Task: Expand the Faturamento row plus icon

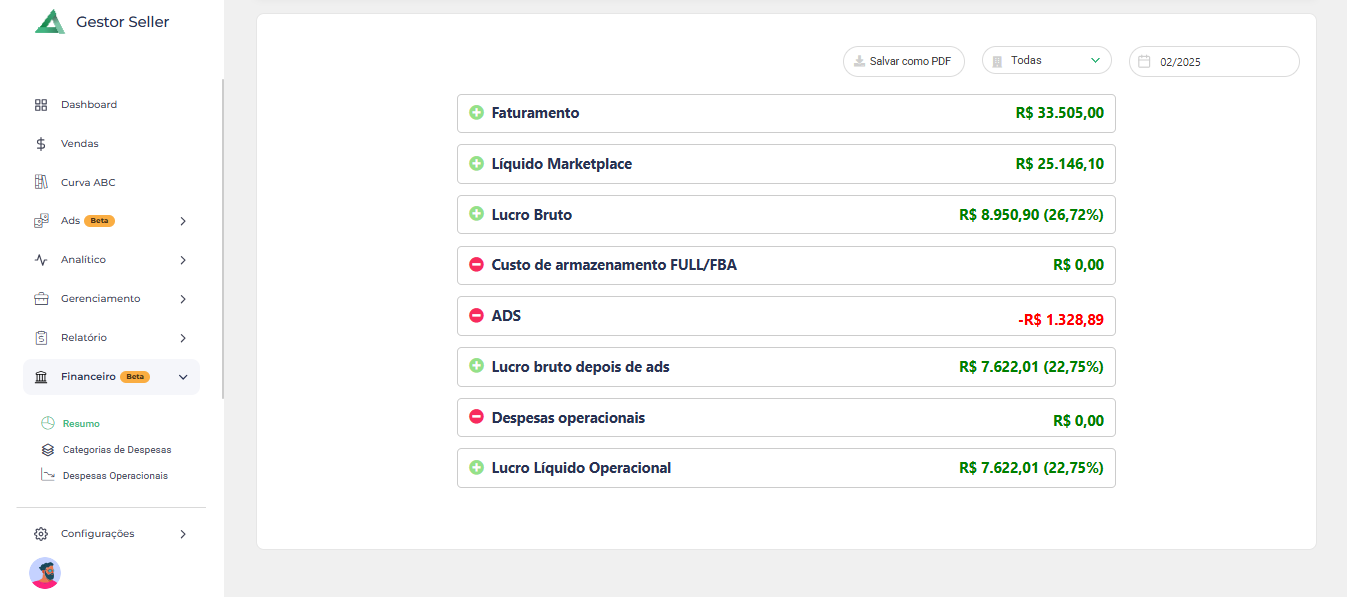Action: coord(476,113)
